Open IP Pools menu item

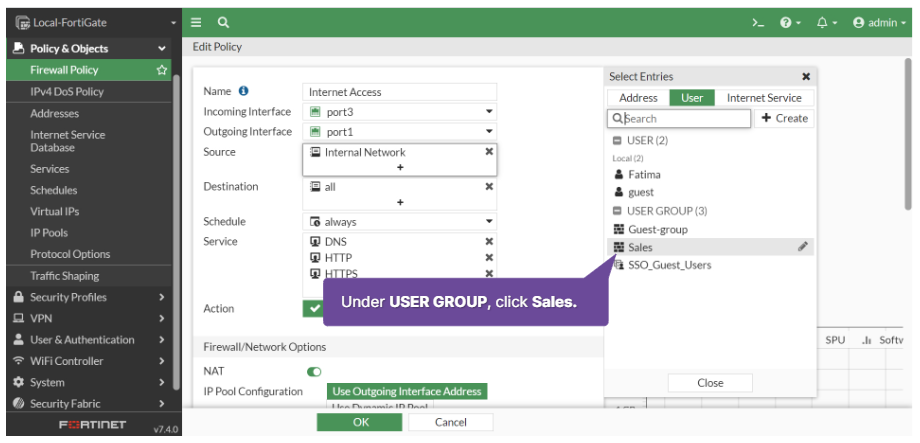click(49, 233)
